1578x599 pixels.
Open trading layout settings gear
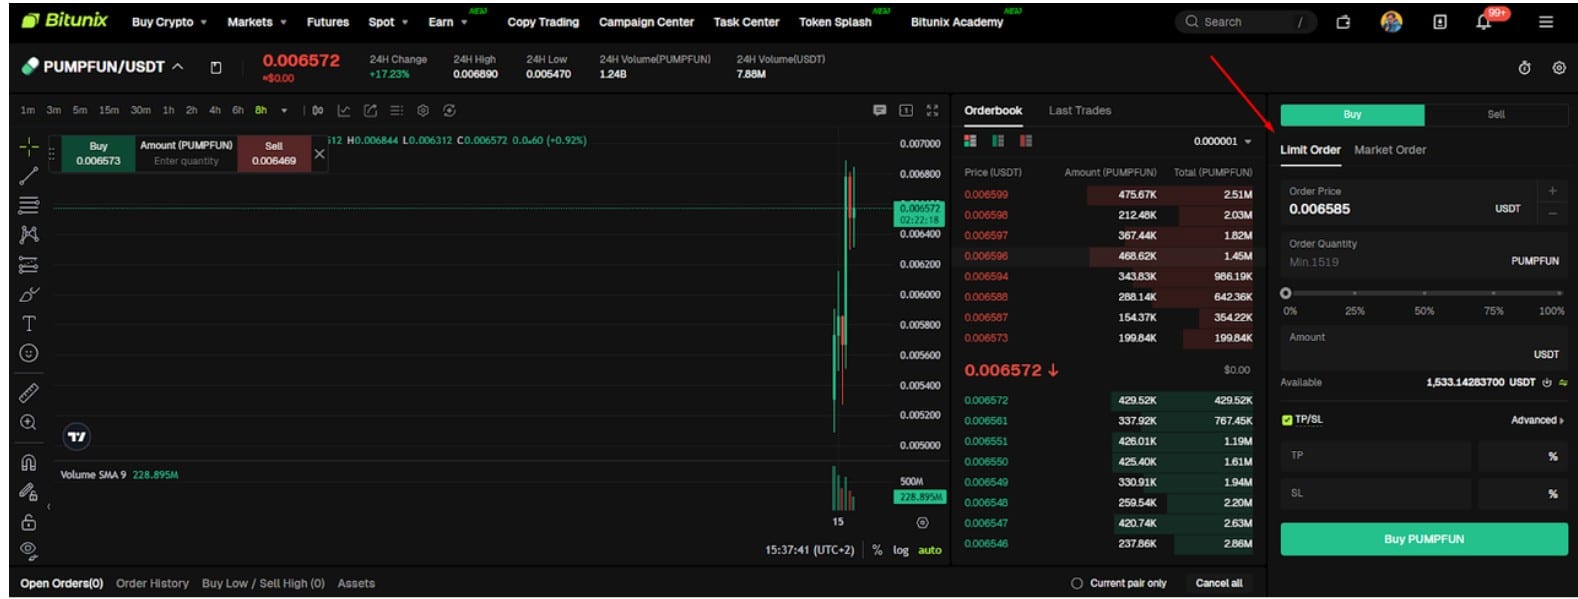[1559, 68]
